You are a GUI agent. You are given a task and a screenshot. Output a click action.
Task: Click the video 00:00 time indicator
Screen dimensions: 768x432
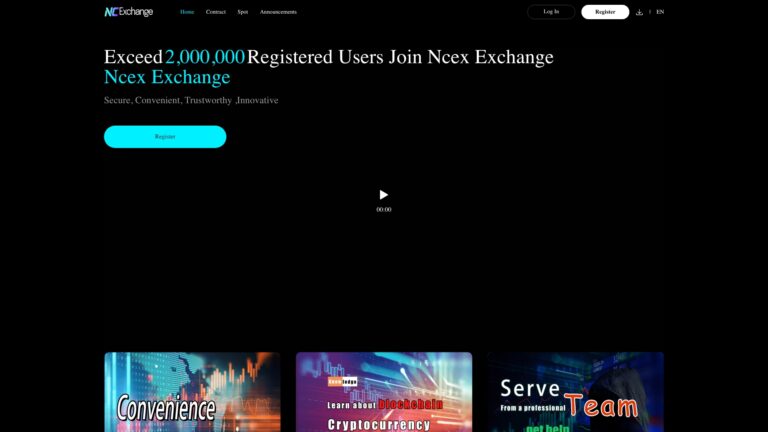pos(384,210)
